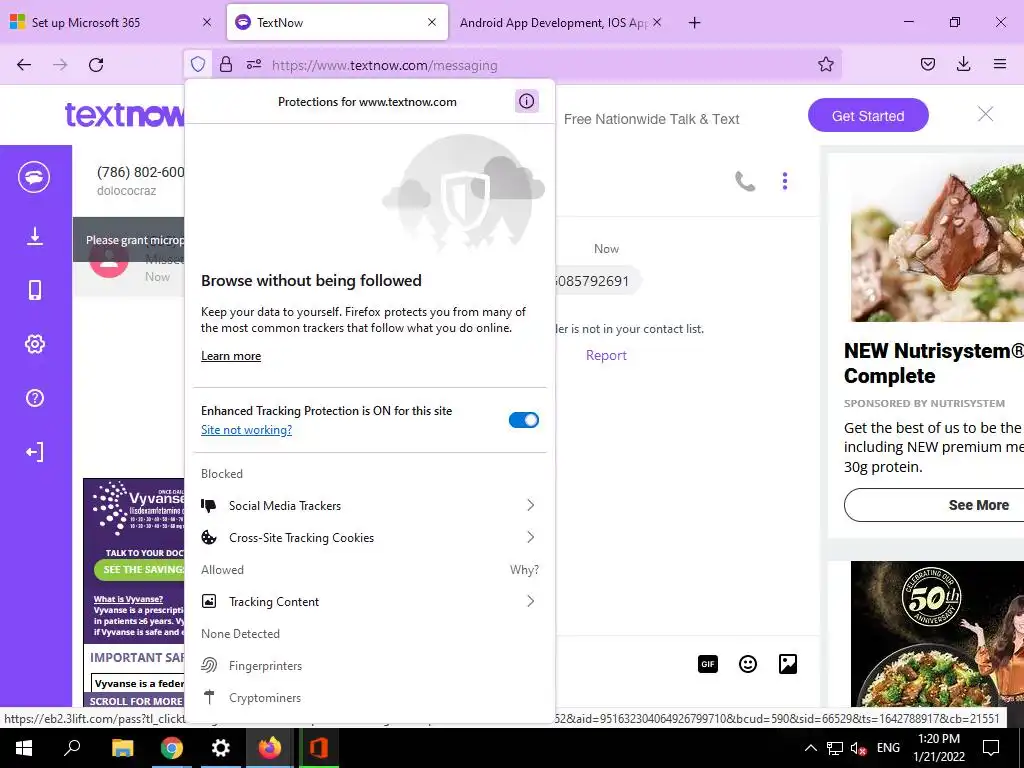Click the shield tracking protection icon
Viewport: 1024px width, 768px height.
[x=198, y=65]
